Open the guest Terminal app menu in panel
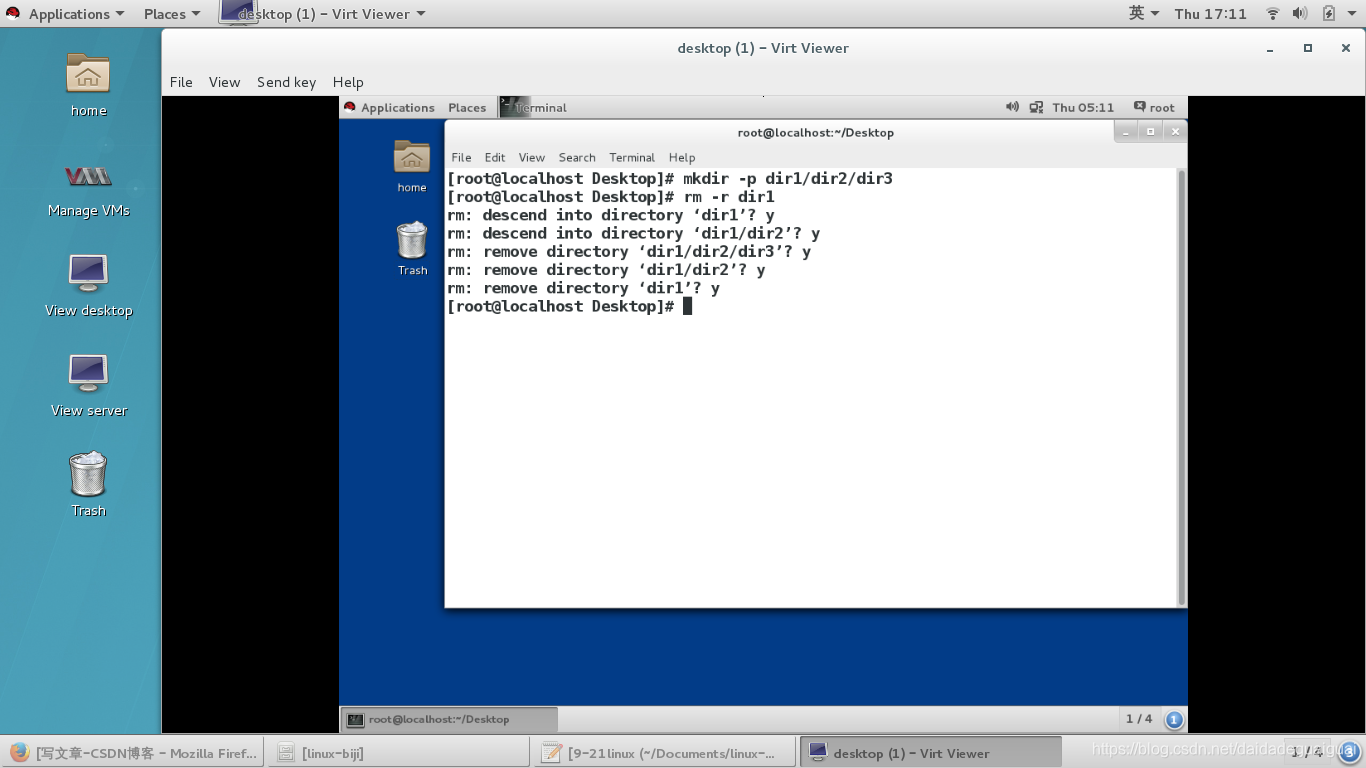 pyautogui.click(x=534, y=107)
